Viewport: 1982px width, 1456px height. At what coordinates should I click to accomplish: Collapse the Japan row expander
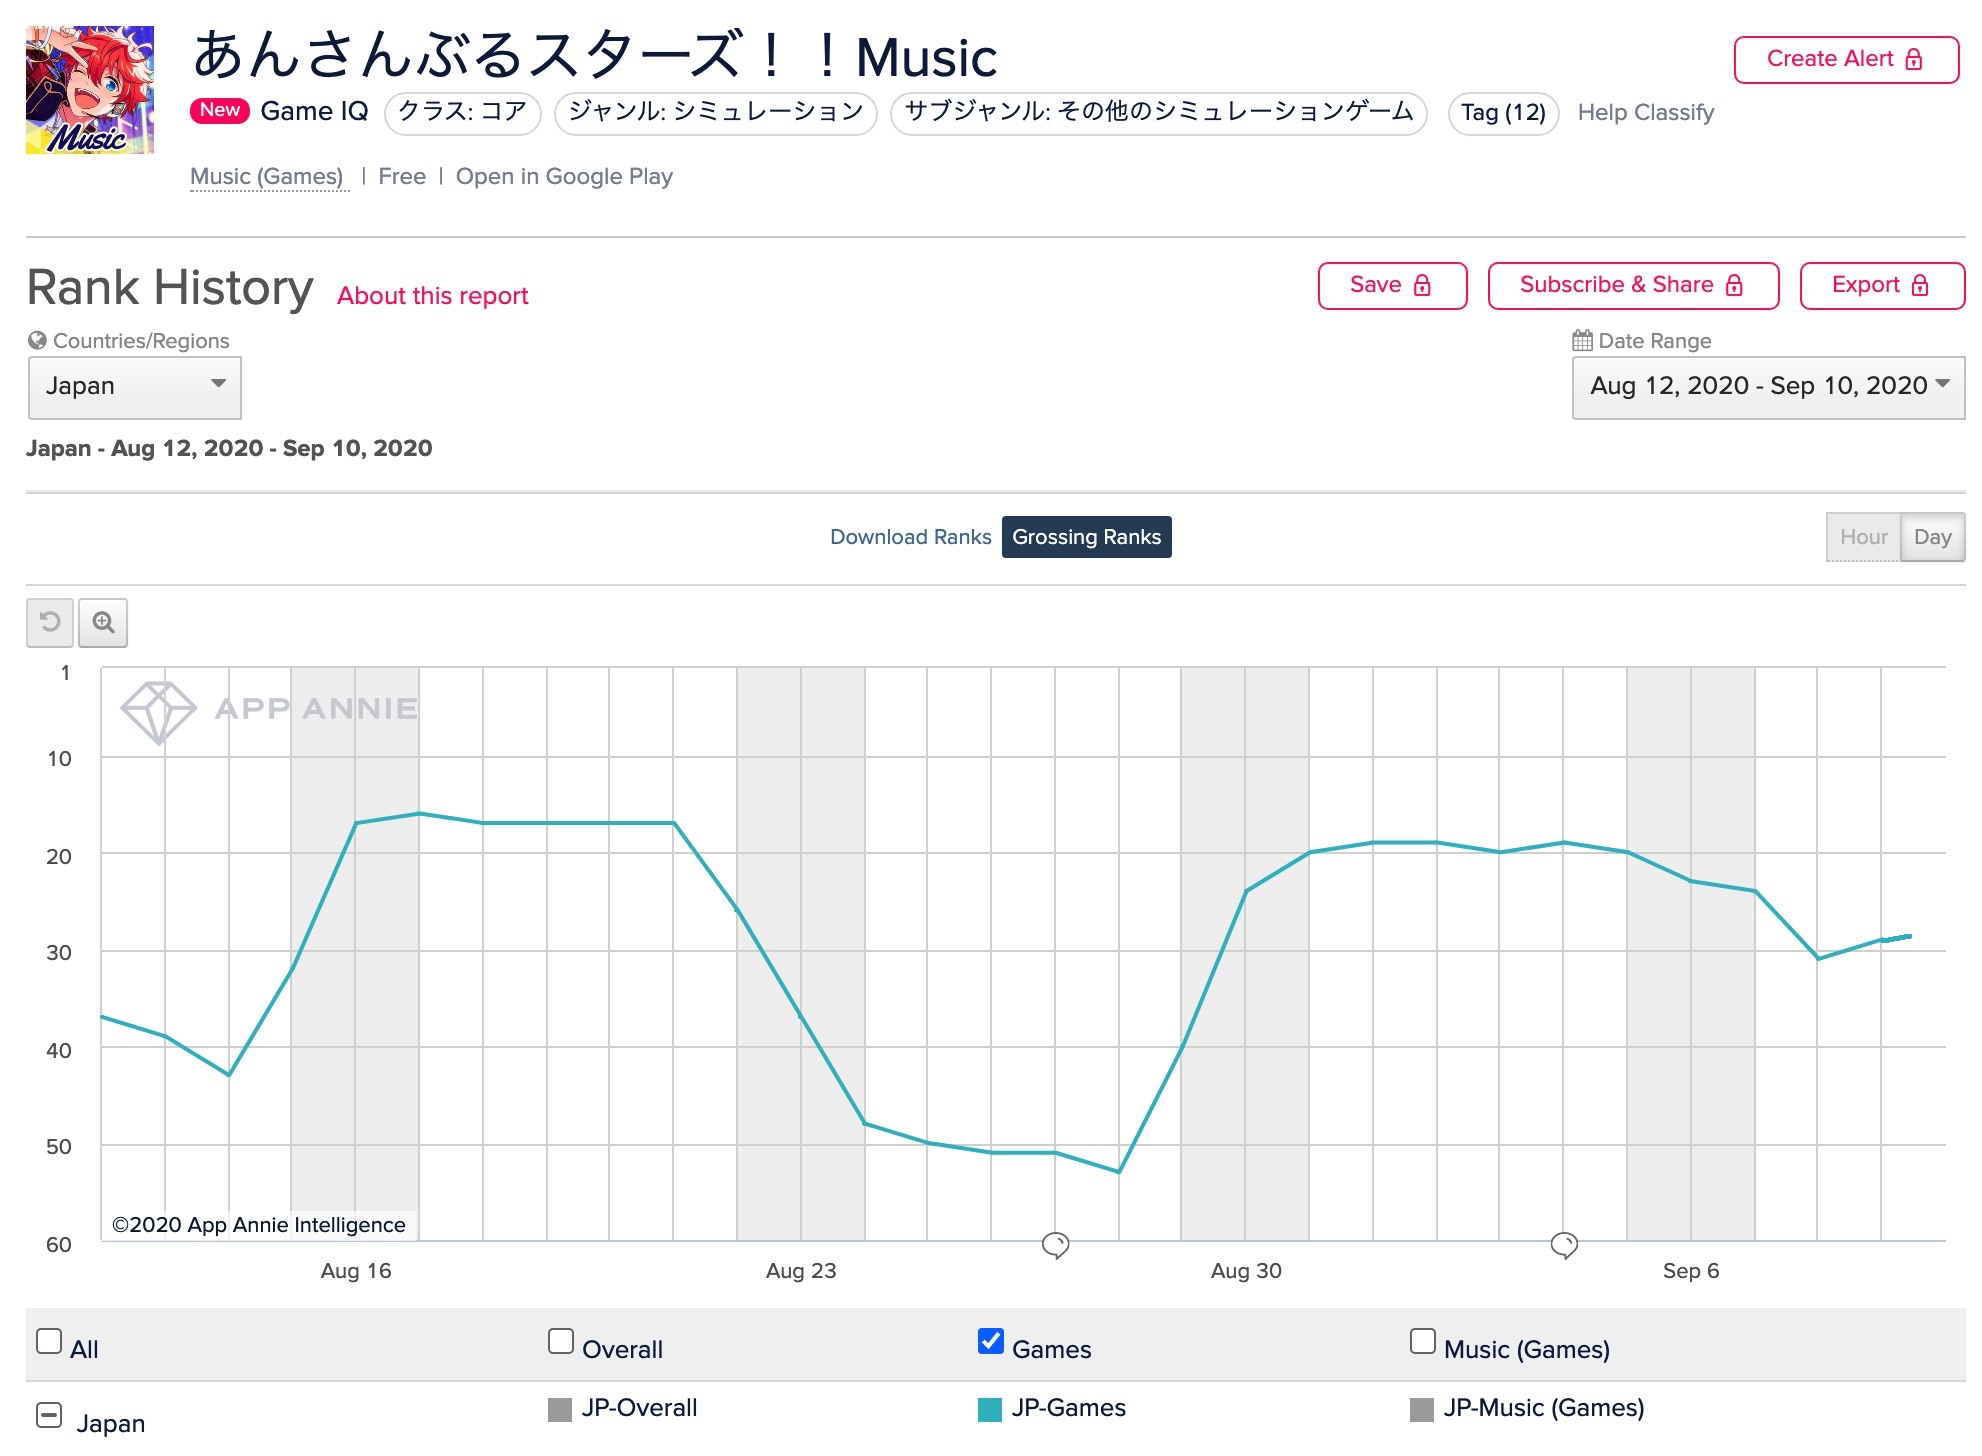pos(49,1415)
